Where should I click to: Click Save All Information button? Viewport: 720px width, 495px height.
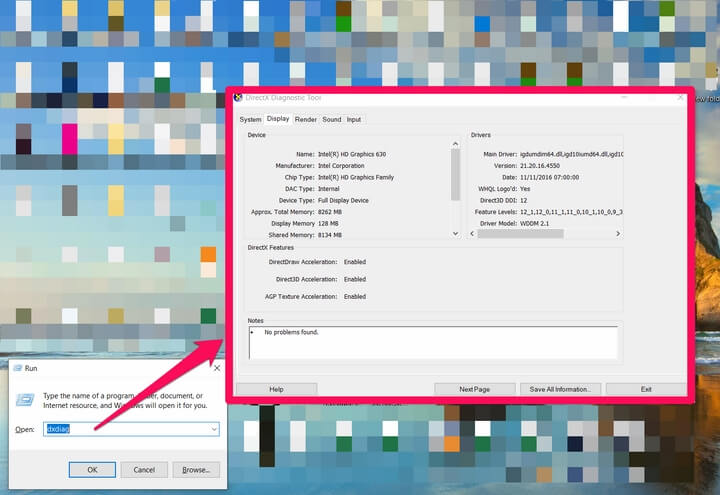560,389
